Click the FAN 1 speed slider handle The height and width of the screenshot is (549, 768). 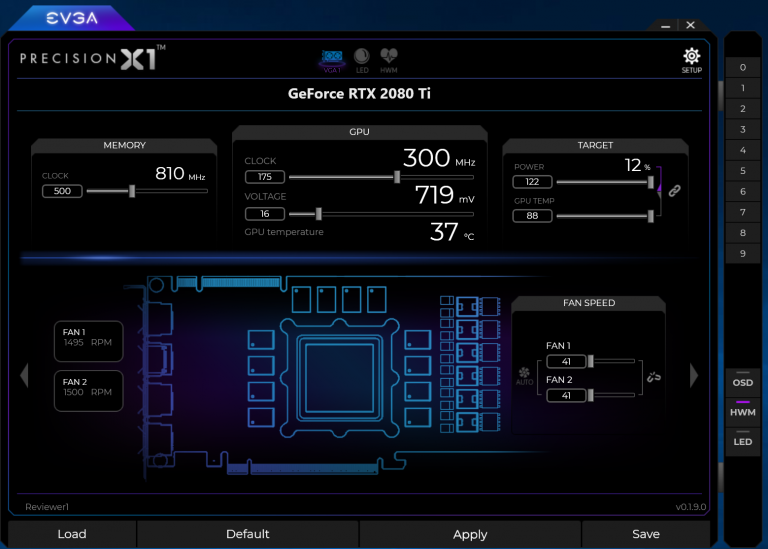(591, 361)
